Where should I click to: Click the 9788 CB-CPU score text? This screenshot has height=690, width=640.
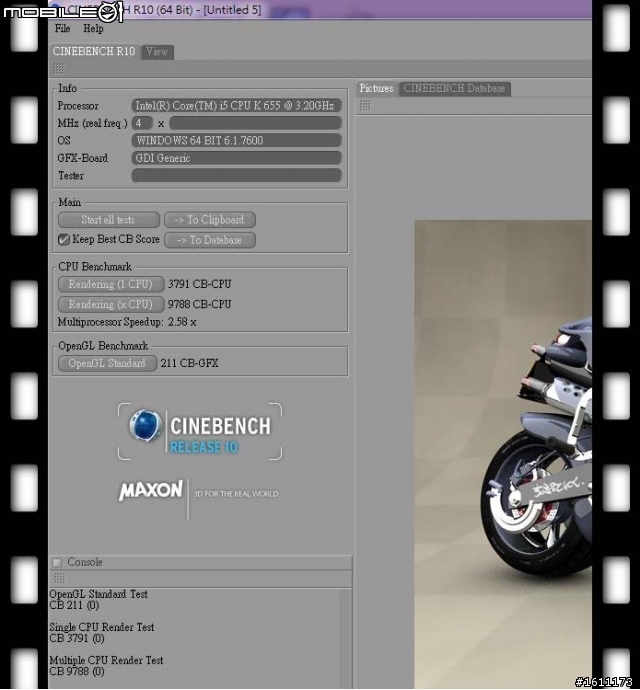click(199, 304)
